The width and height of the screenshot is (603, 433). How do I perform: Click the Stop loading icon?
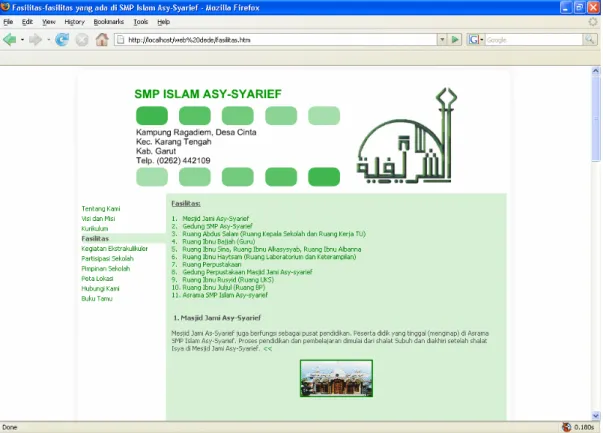pos(82,40)
